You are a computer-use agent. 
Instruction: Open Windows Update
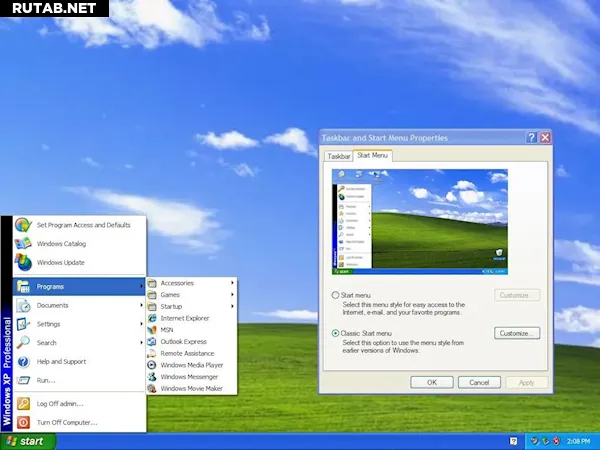click(60, 263)
